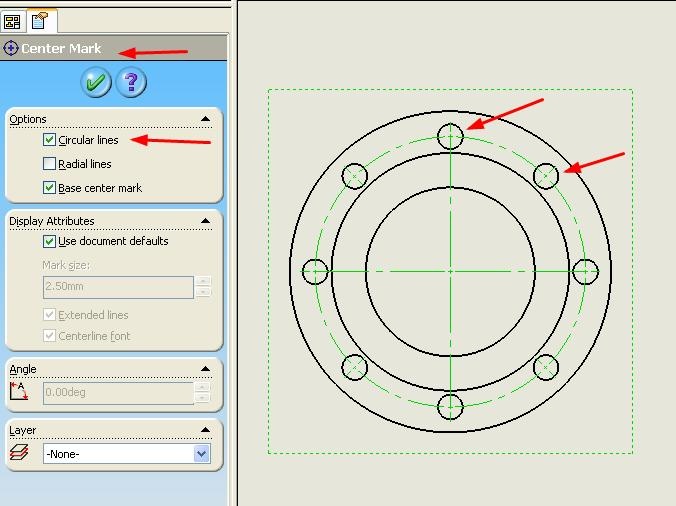This screenshot has height=506, width=676.
Task: Click the Center Mark title icon
Action: click(x=10, y=48)
